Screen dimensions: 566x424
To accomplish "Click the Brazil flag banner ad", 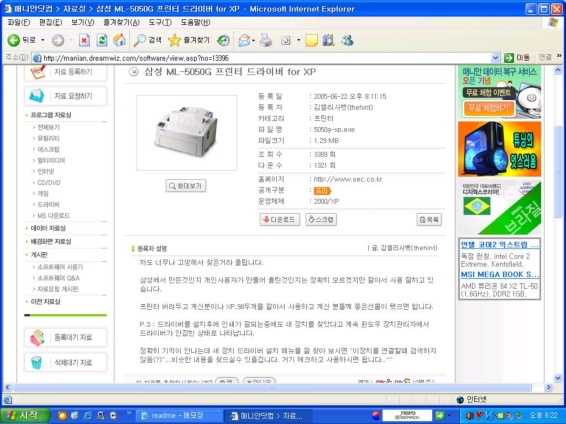I will [500, 207].
